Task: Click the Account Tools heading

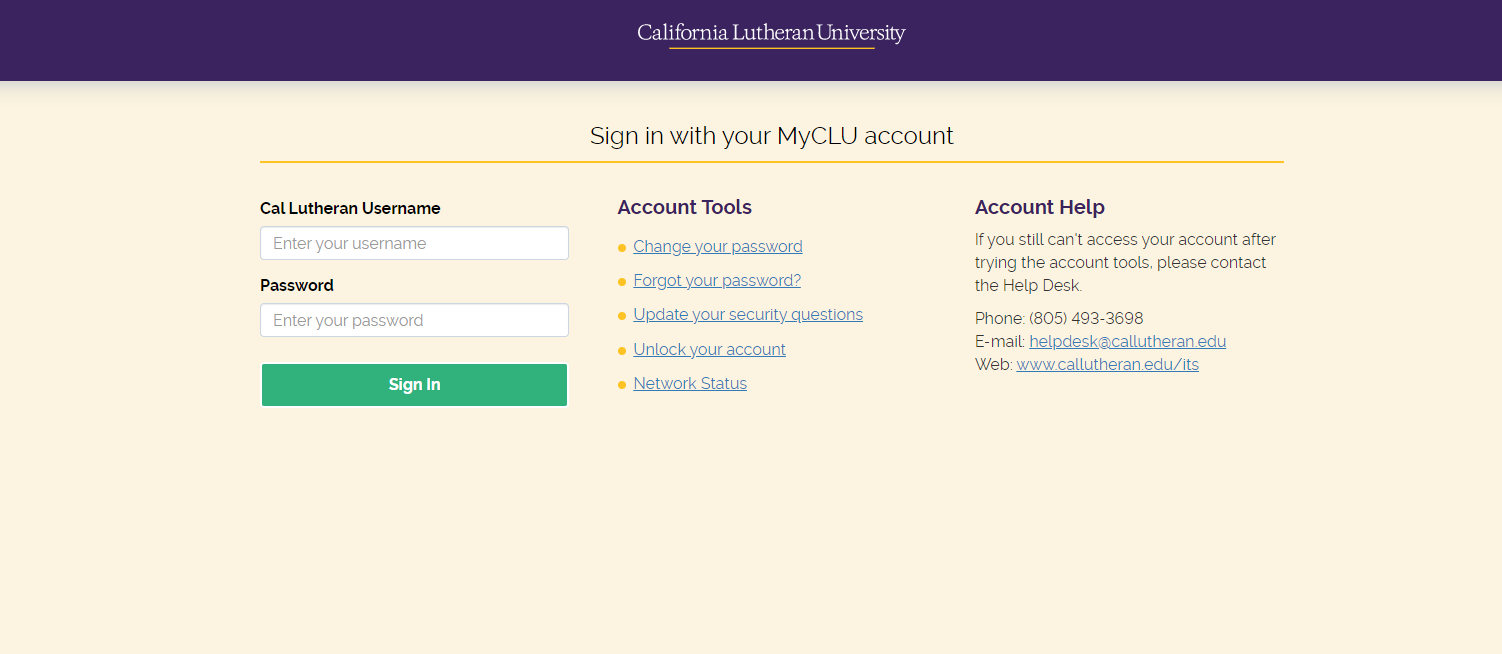Action: pyautogui.click(x=684, y=207)
